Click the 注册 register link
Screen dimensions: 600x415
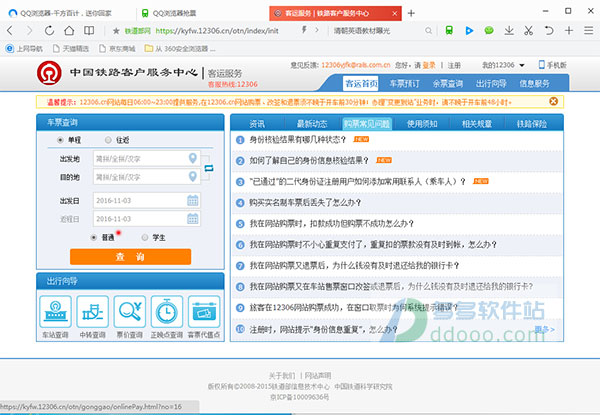[x=454, y=65]
